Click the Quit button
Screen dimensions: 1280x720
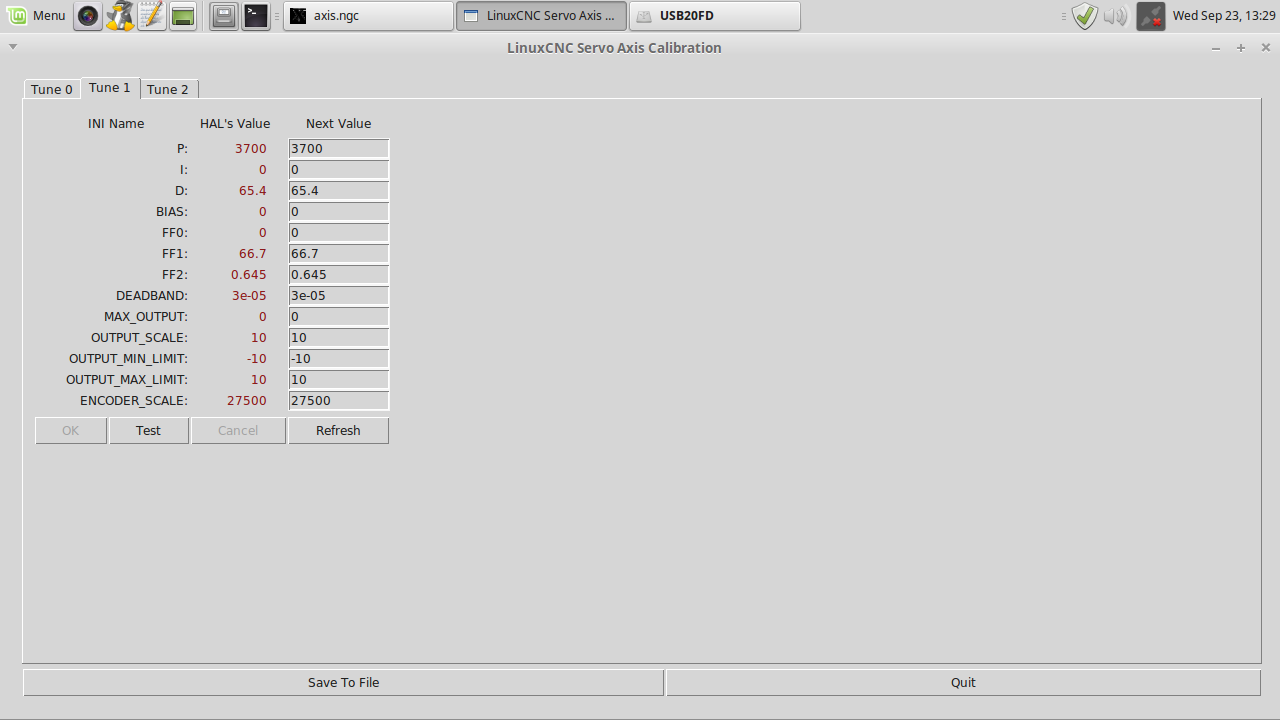[x=963, y=682]
